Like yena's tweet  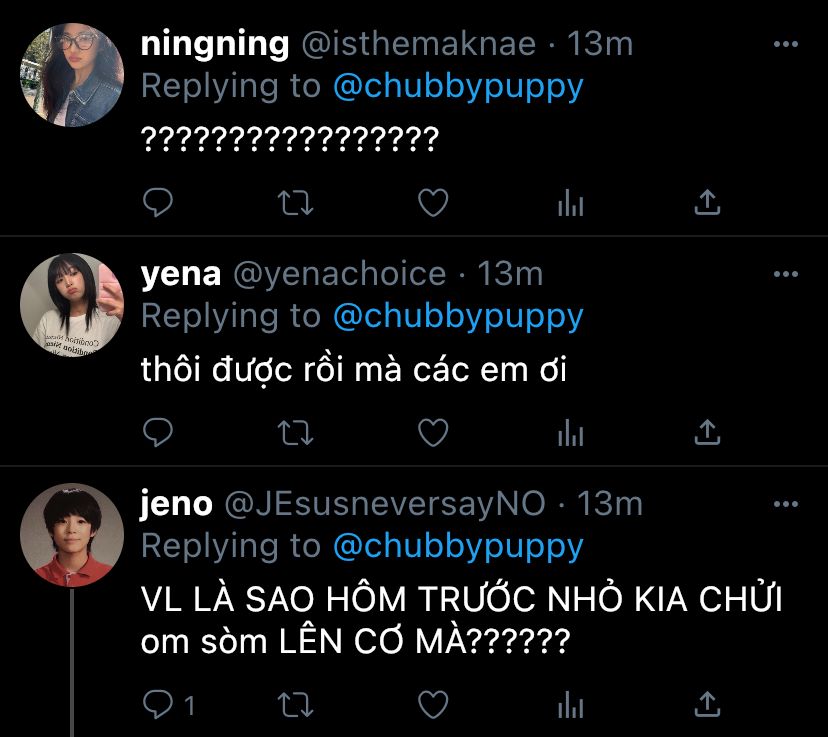pyautogui.click(x=432, y=432)
